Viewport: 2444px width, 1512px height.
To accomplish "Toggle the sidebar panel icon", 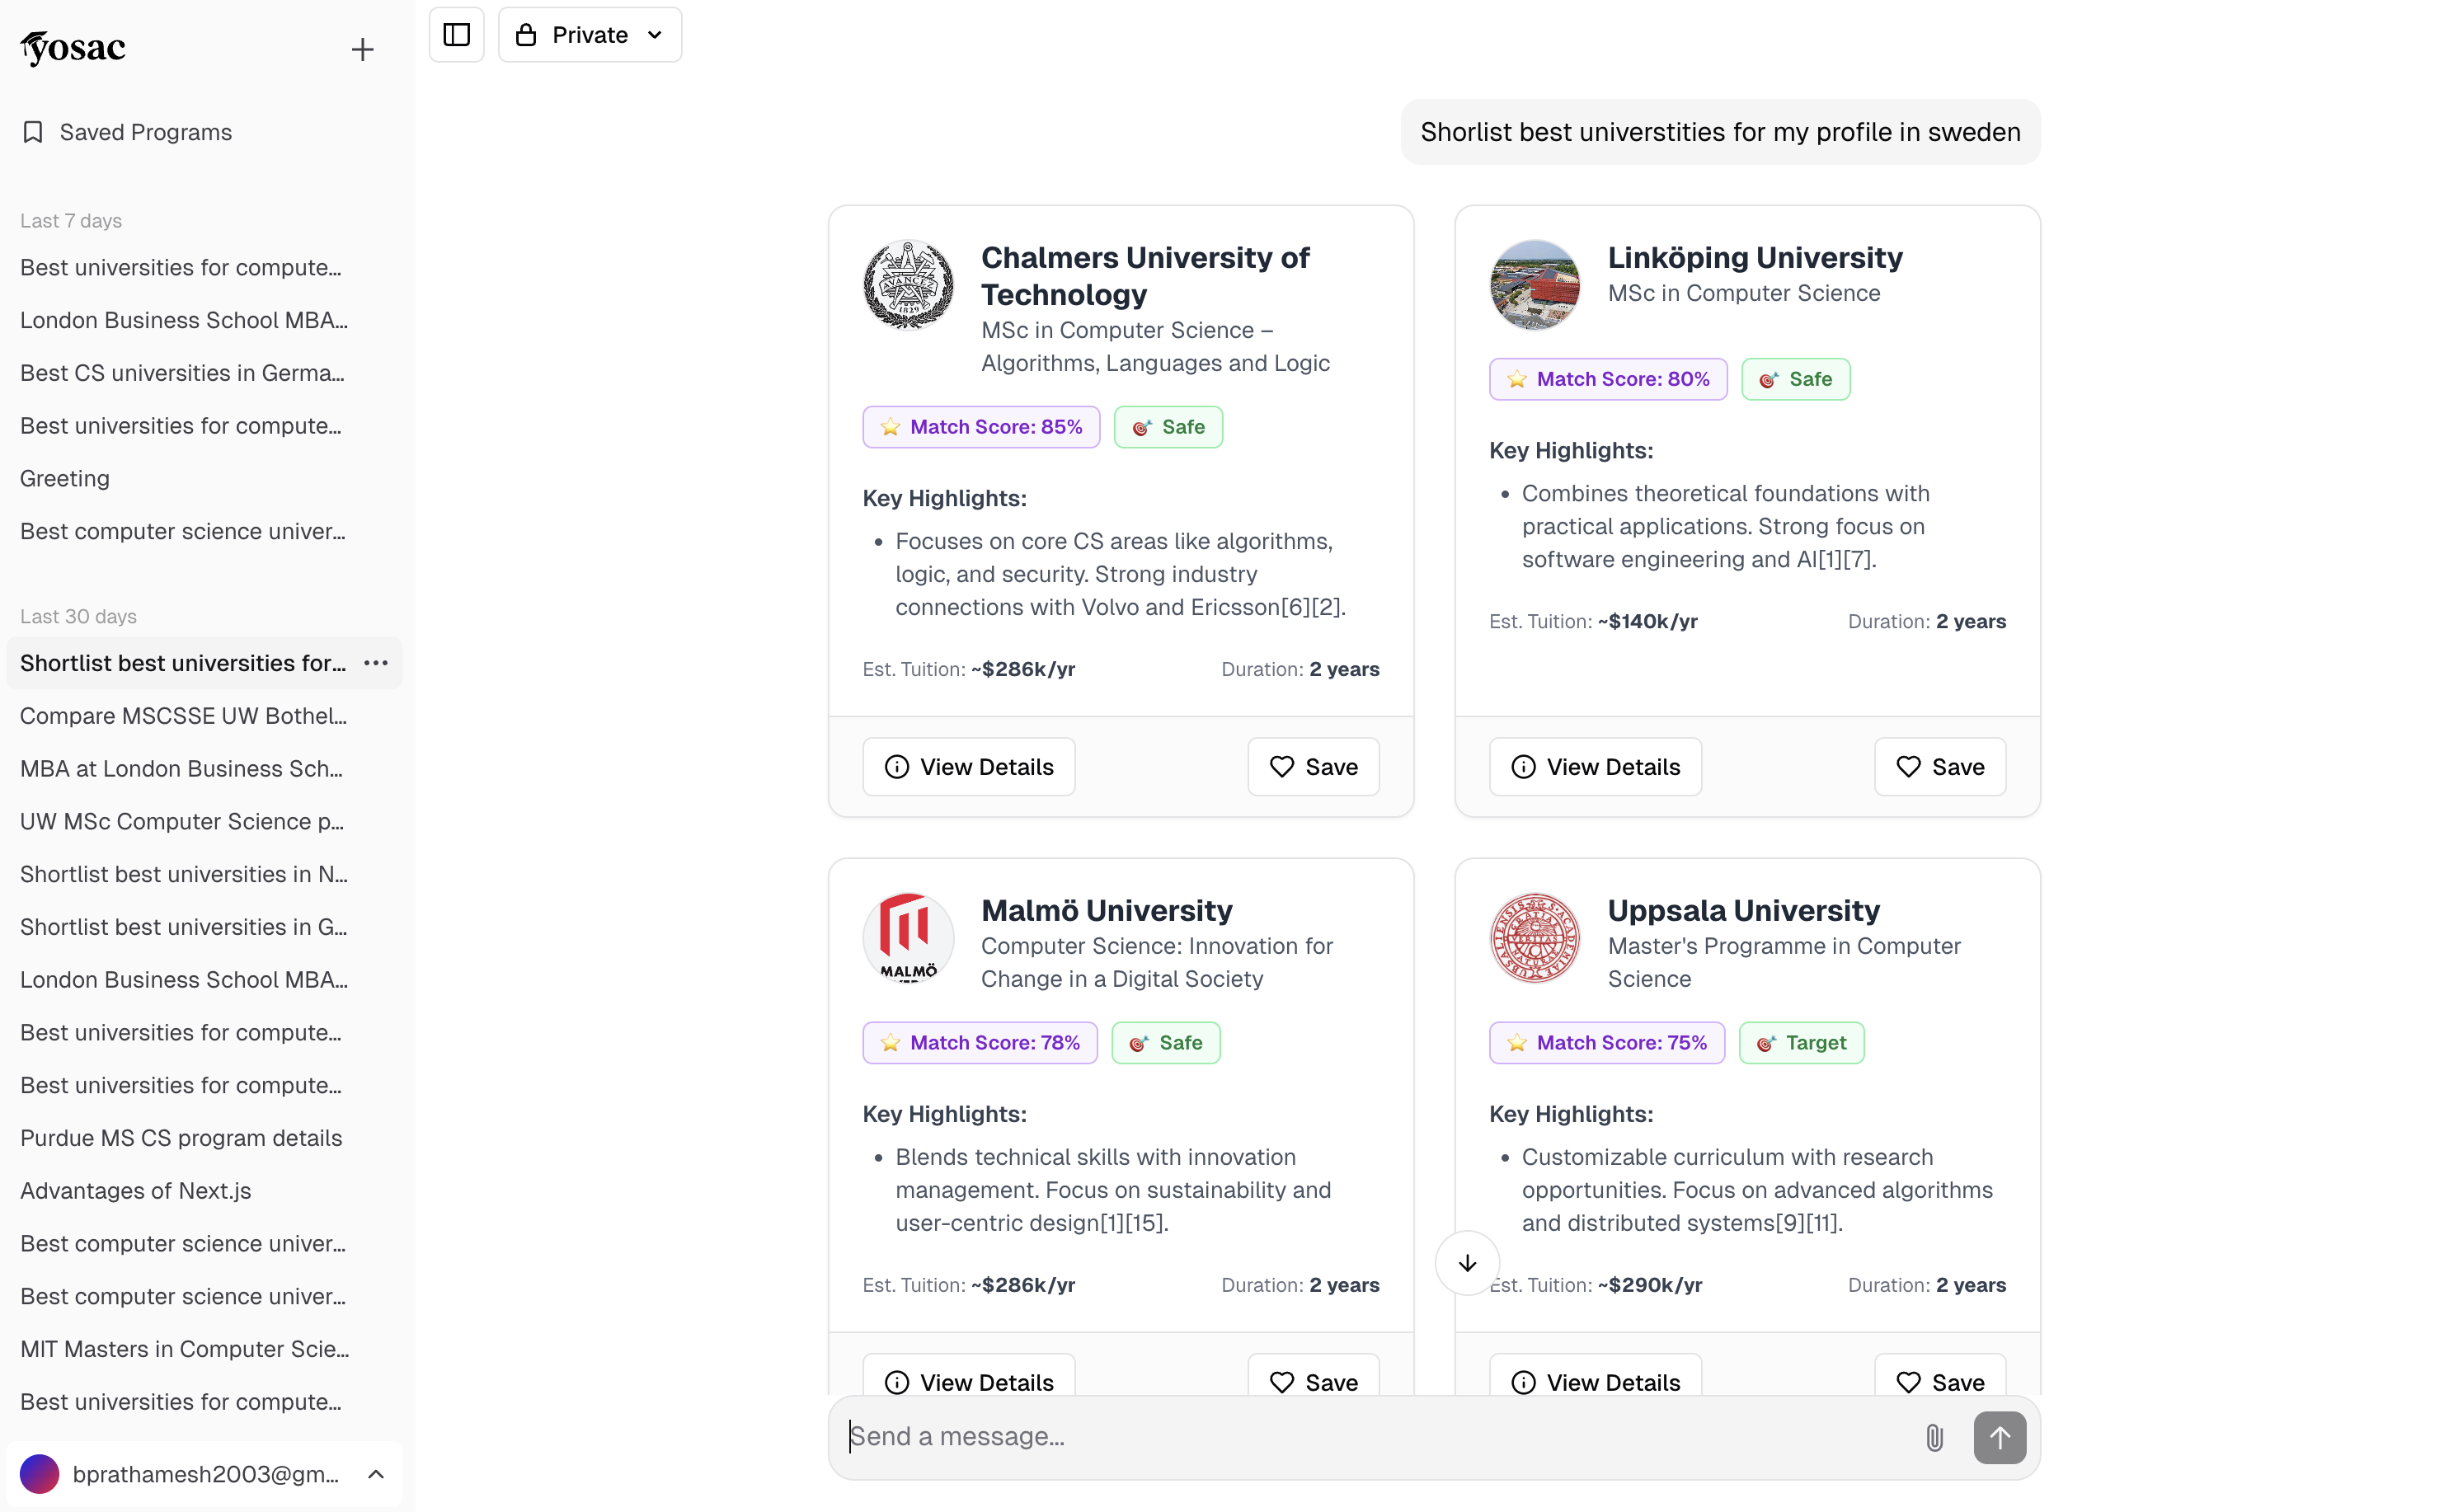I will click(x=456, y=35).
